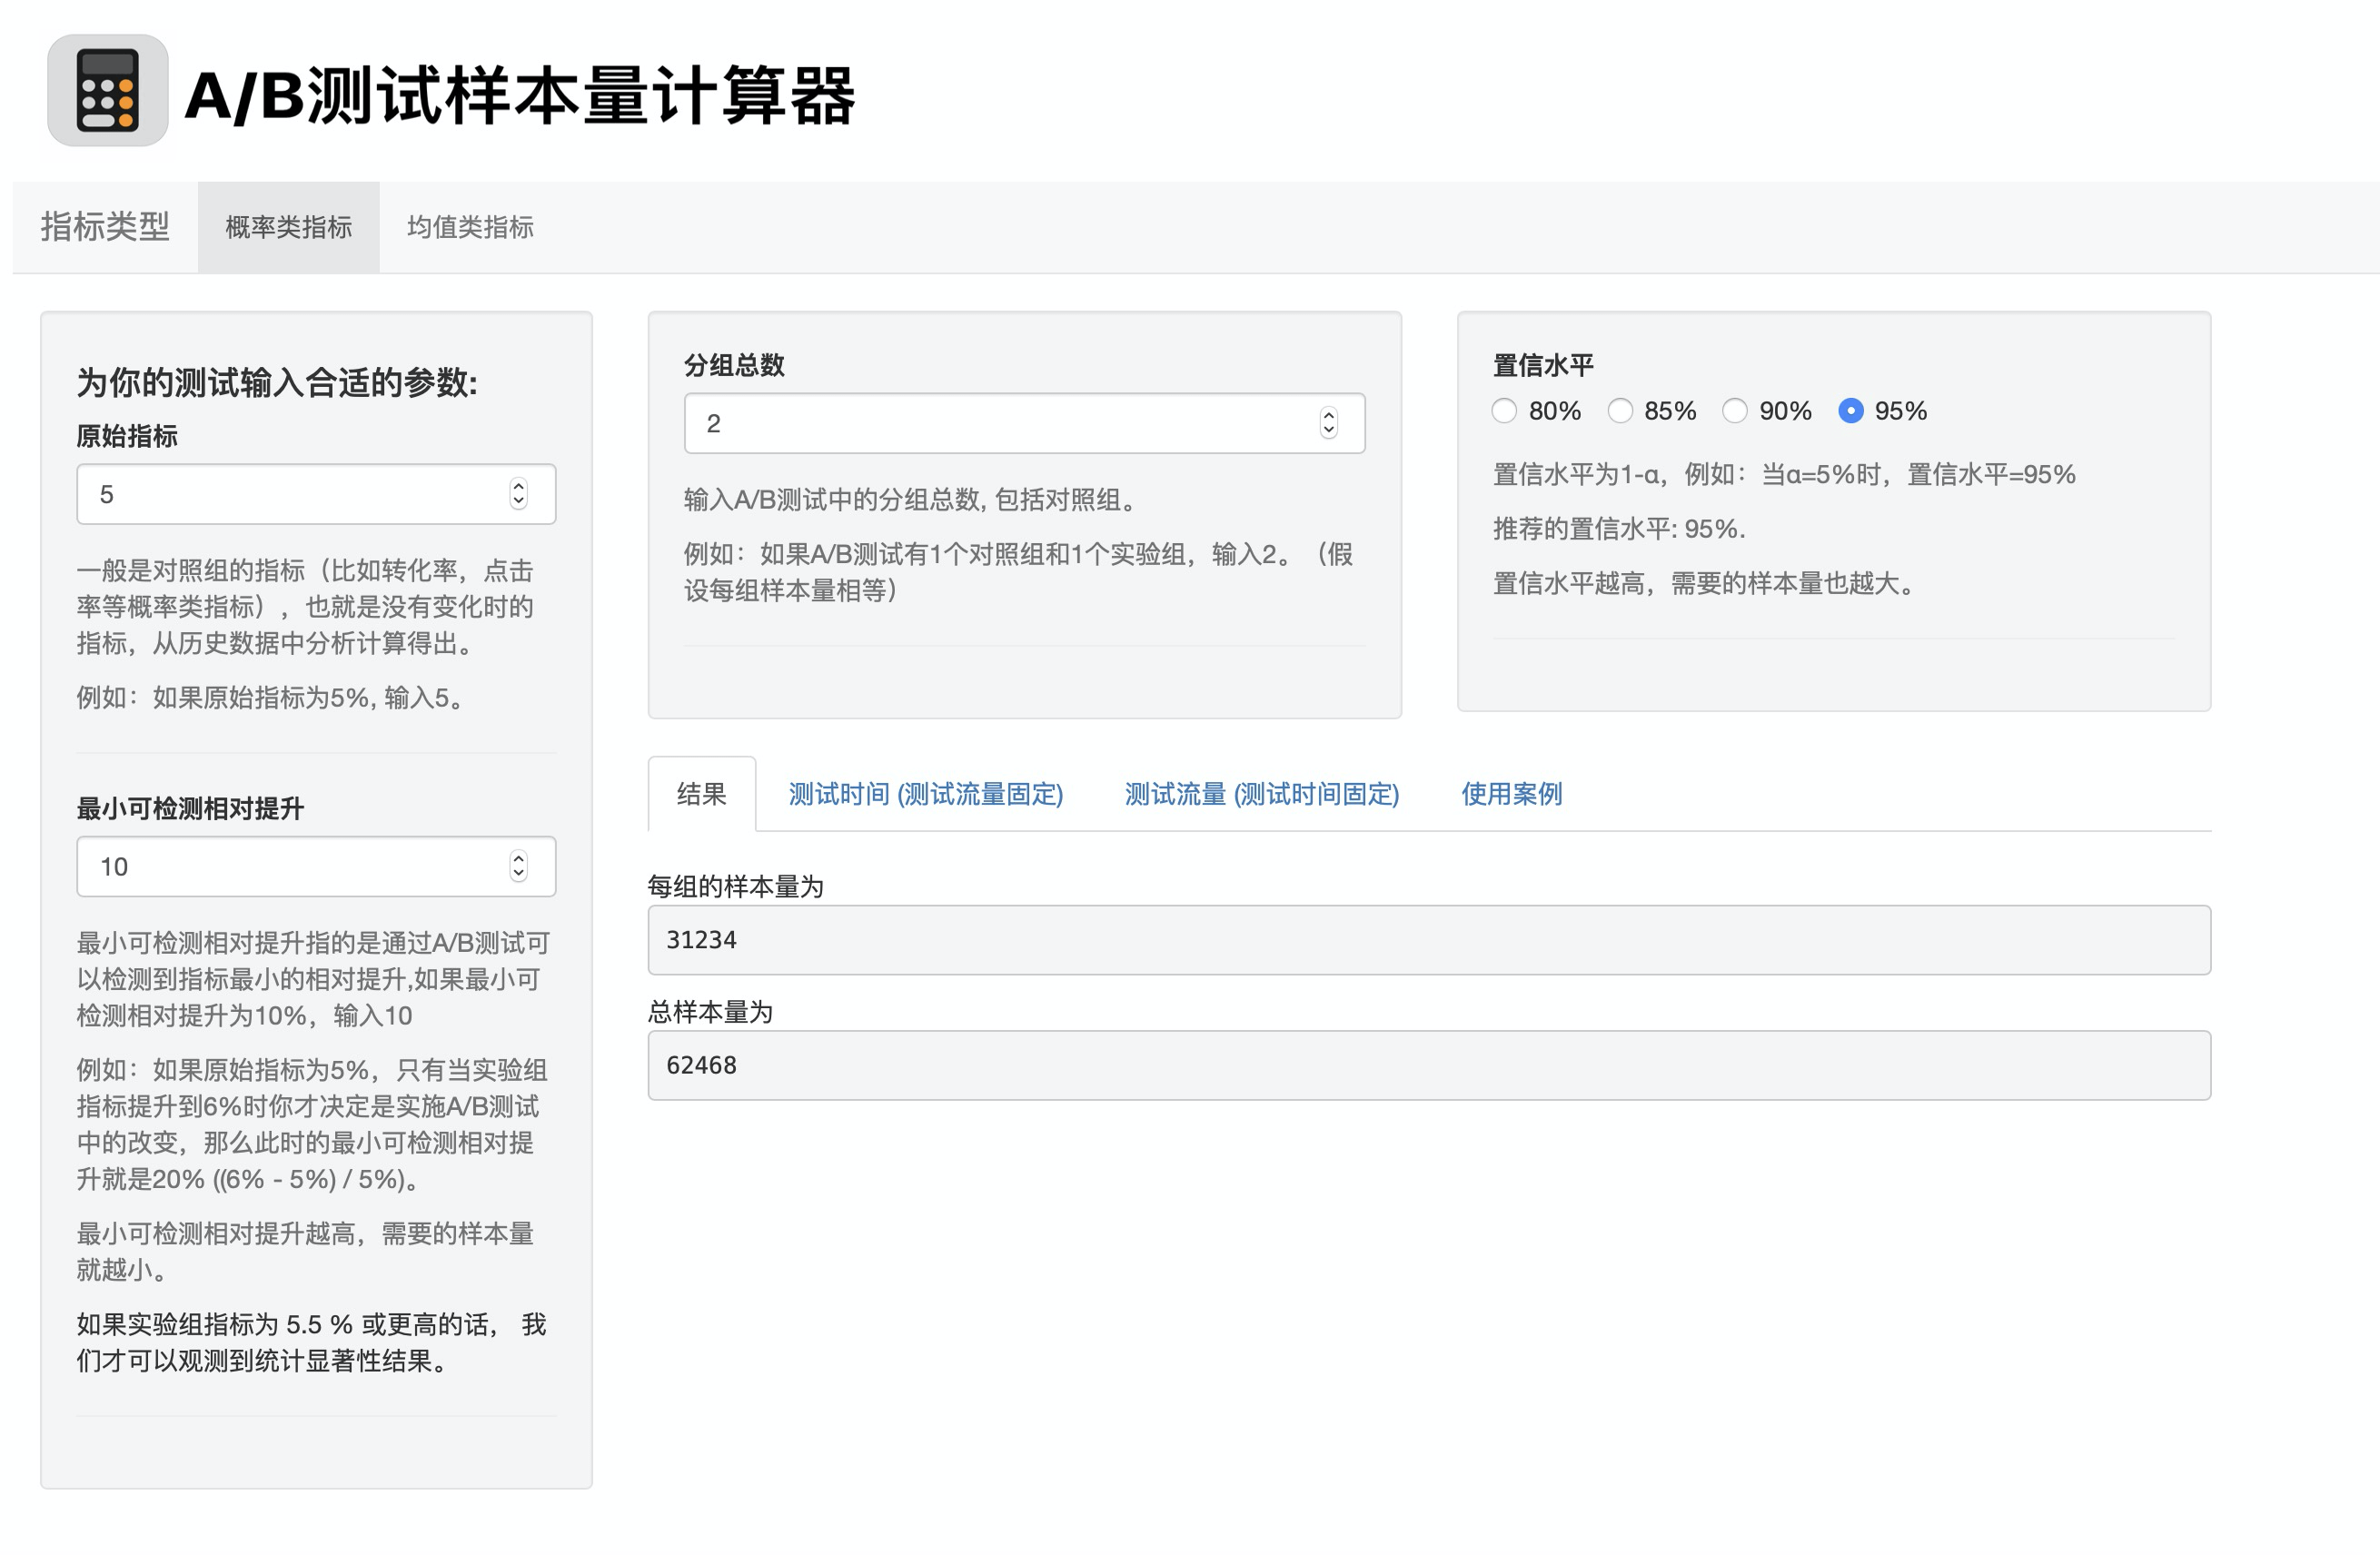Select the 80% confidence level radio
Image resolution: width=2380 pixels, height=1555 pixels.
pyautogui.click(x=1504, y=411)
